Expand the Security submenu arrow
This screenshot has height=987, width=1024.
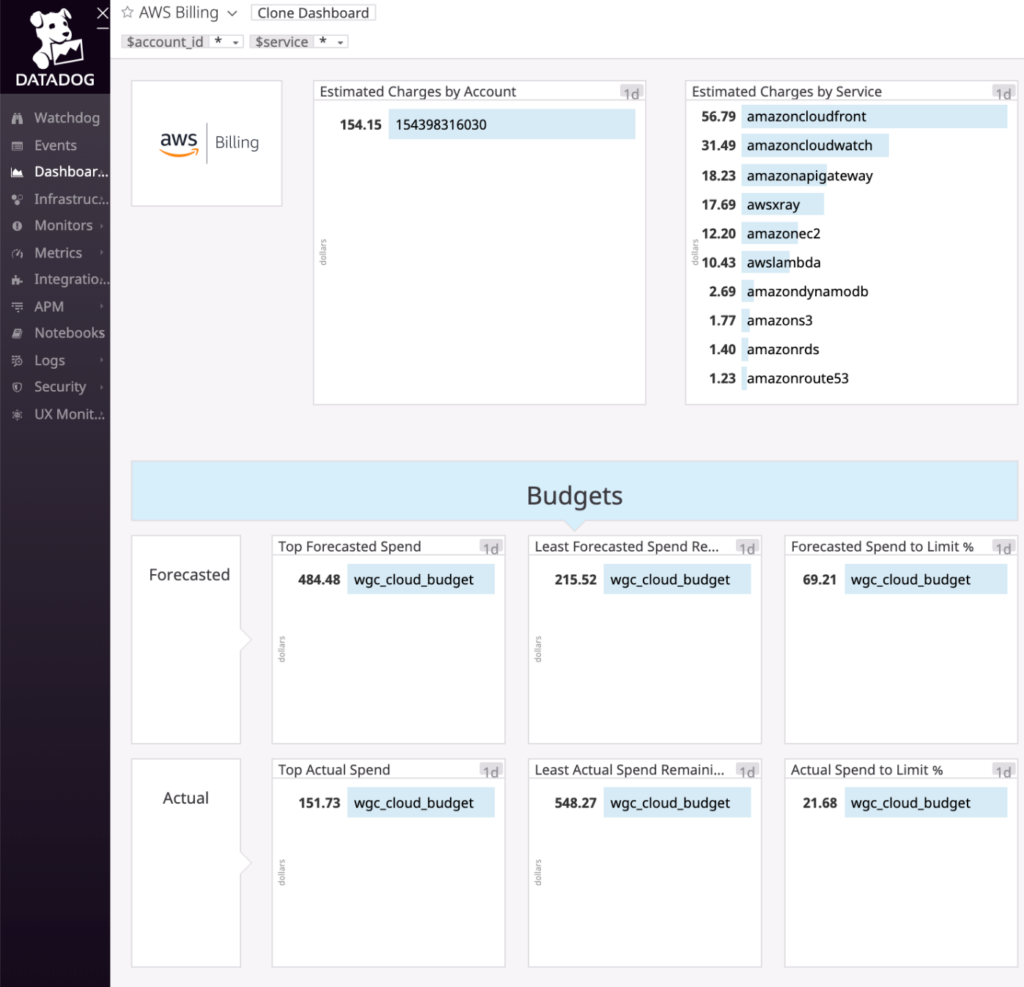[x=101, y=387]
